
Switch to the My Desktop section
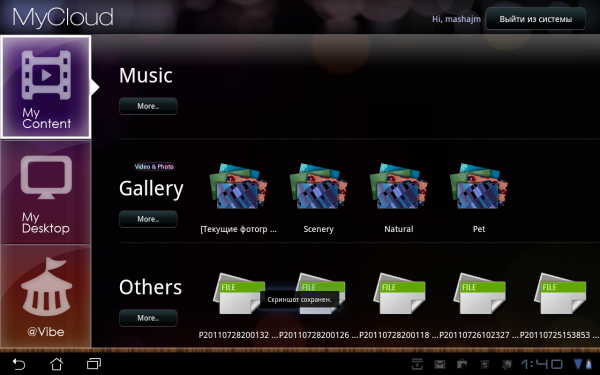tap(46, 192)
